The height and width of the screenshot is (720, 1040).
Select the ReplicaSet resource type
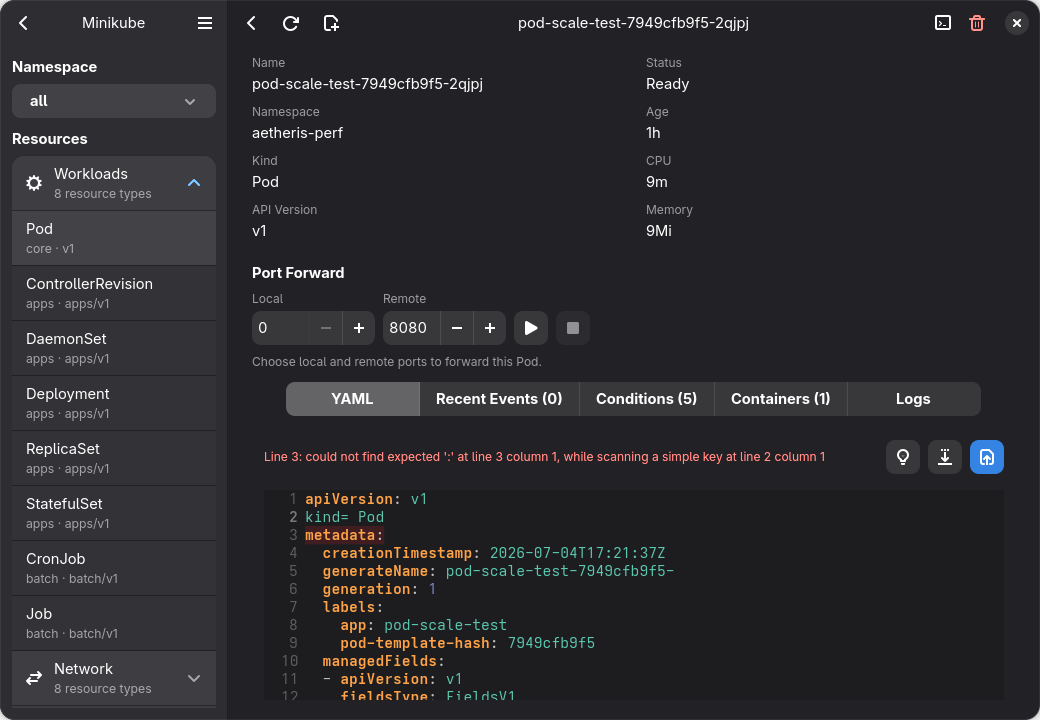point(114,458)
